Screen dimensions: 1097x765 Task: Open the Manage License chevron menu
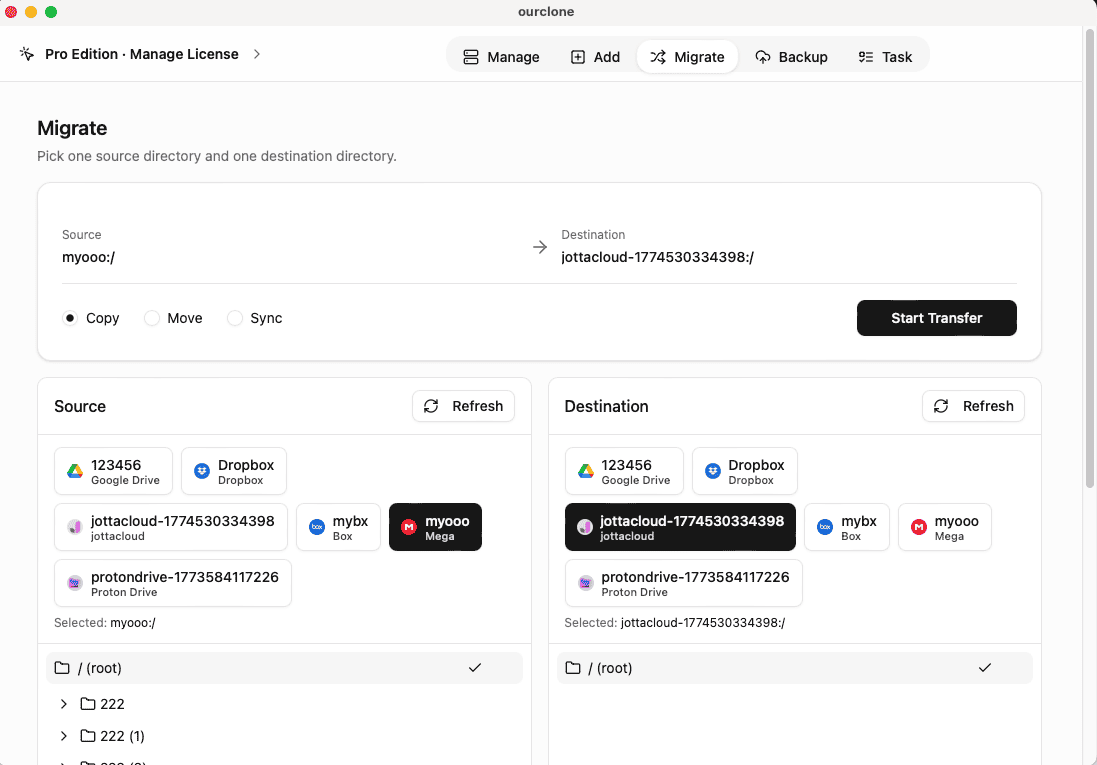(x=257, y=54)
